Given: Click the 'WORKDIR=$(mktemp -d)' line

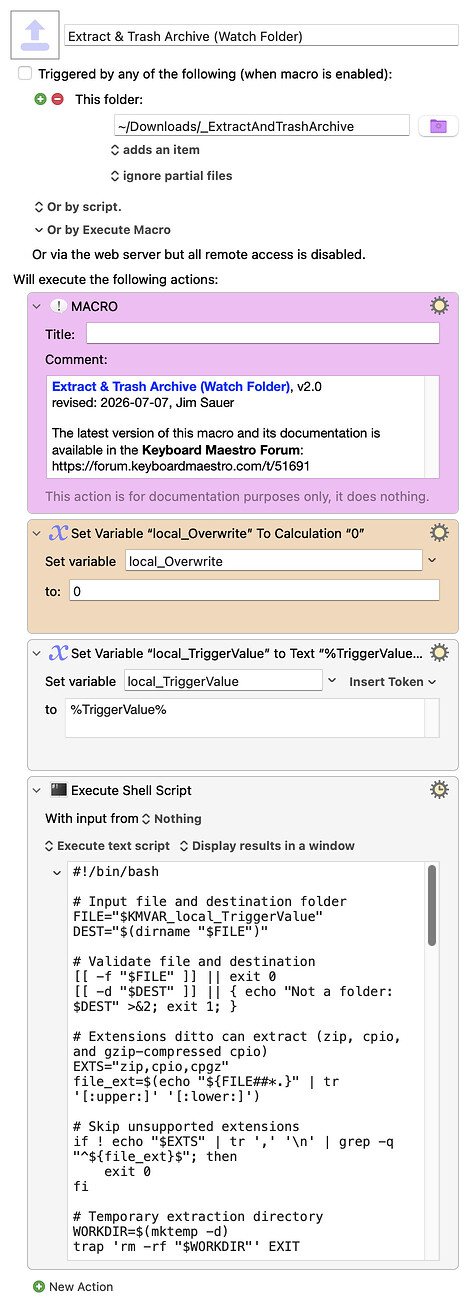Looking at the screenshot, I should pyautogui.click(x=148, y=1232).
